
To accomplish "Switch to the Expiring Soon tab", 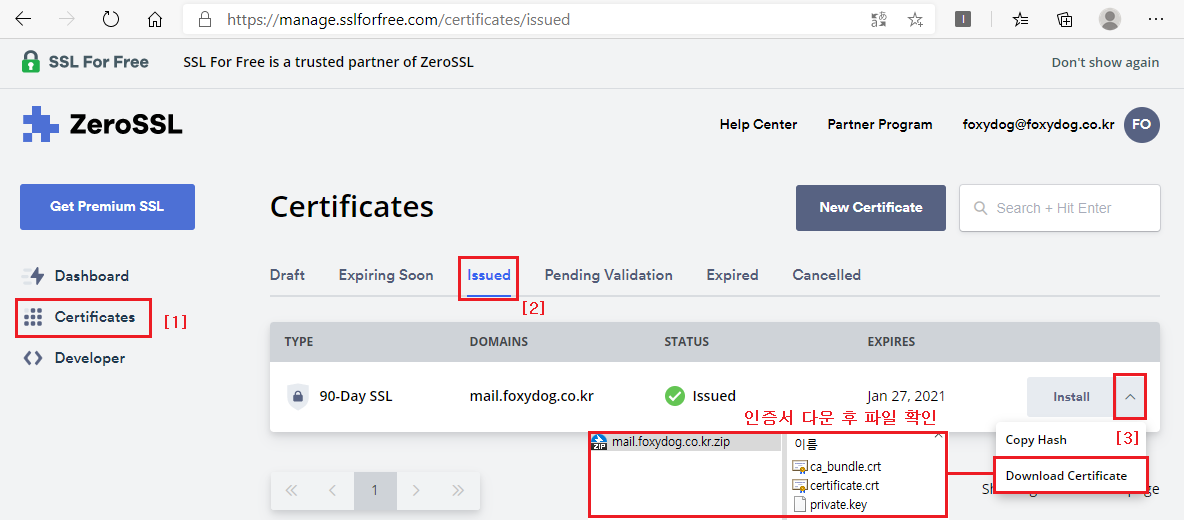I will pos(386,275).
